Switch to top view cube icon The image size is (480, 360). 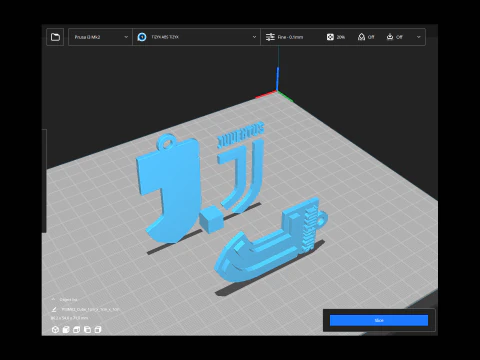(x=77, y=330)
